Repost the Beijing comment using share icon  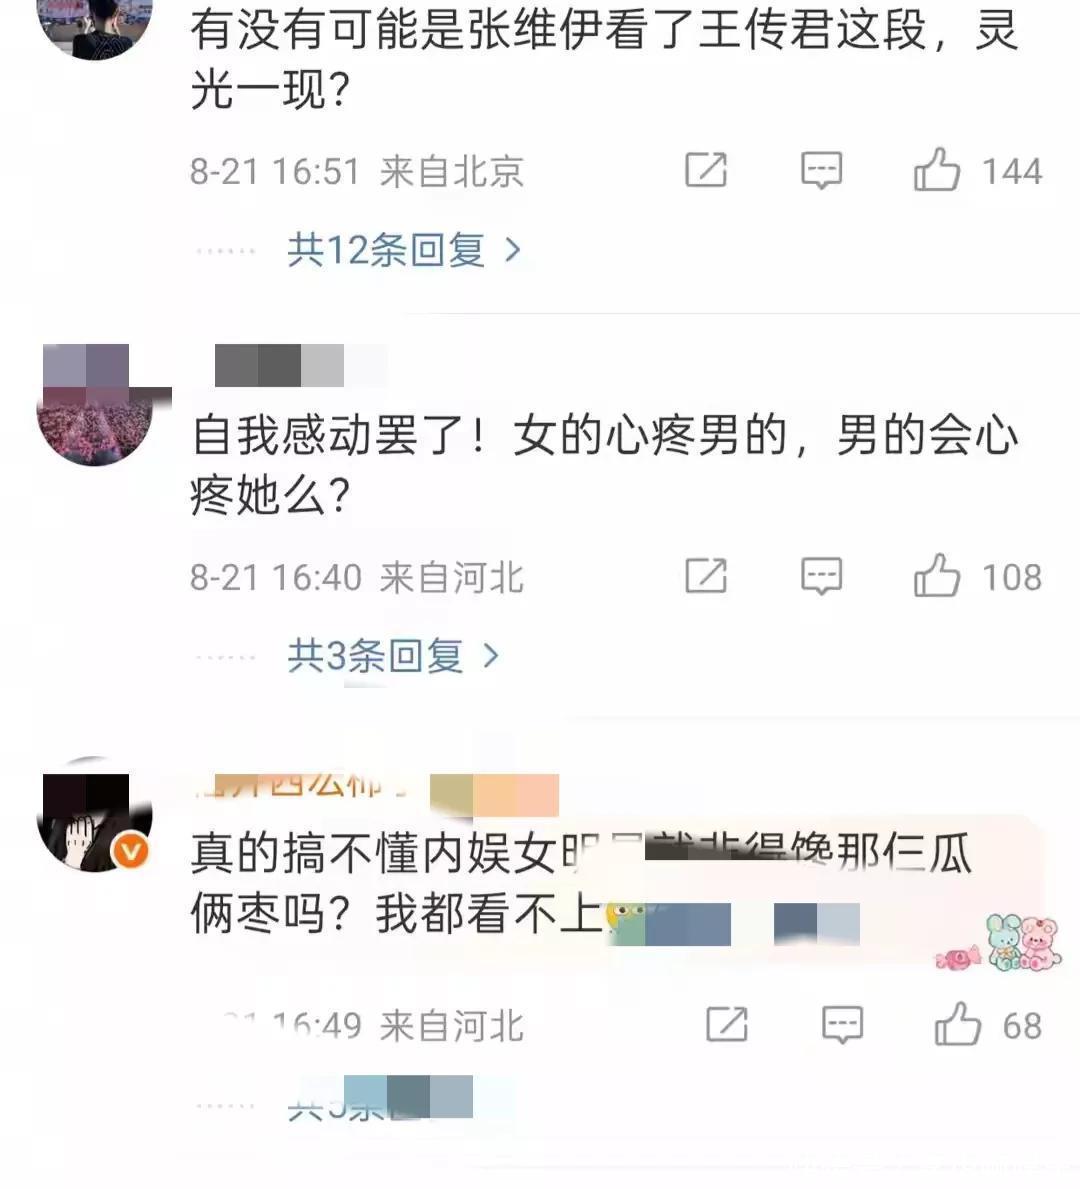point(706,170)
